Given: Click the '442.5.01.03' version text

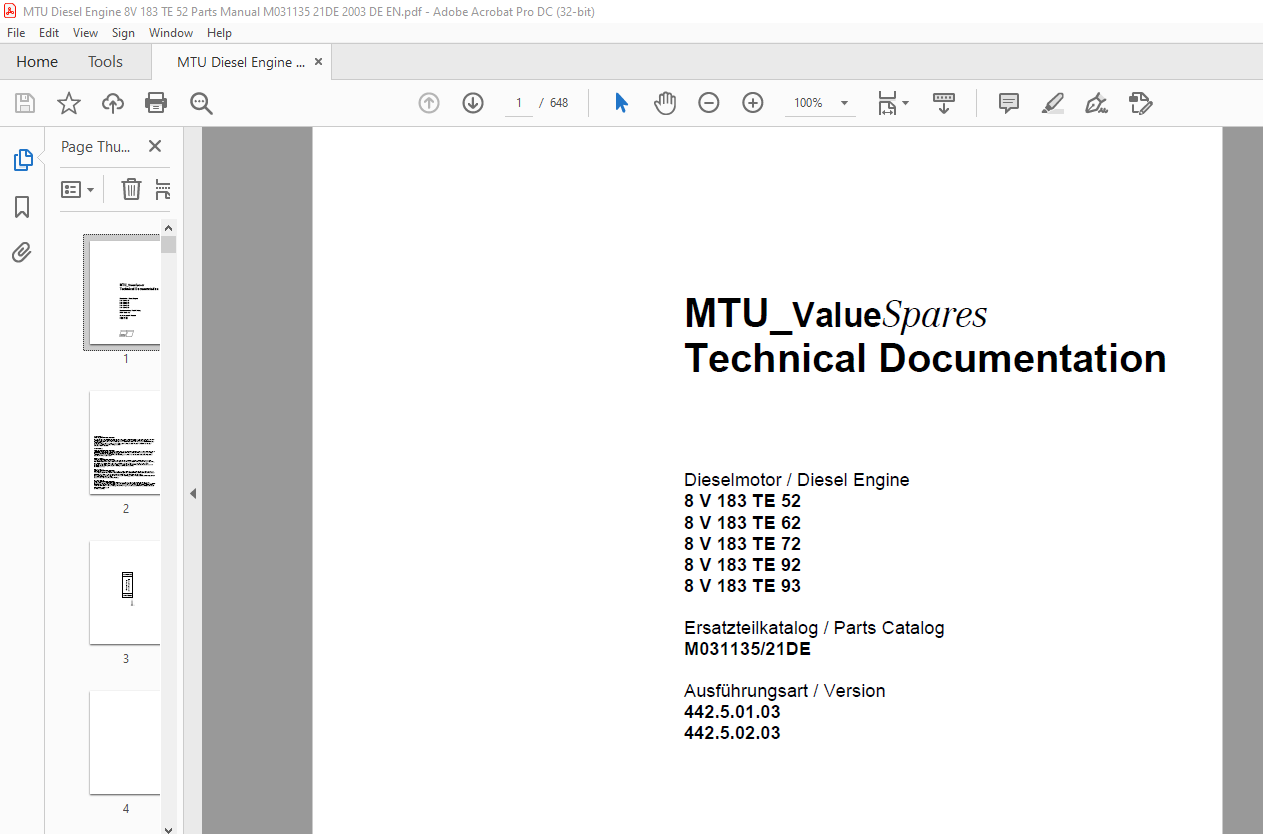Looking at the screenshot, I should coord(732,712).
